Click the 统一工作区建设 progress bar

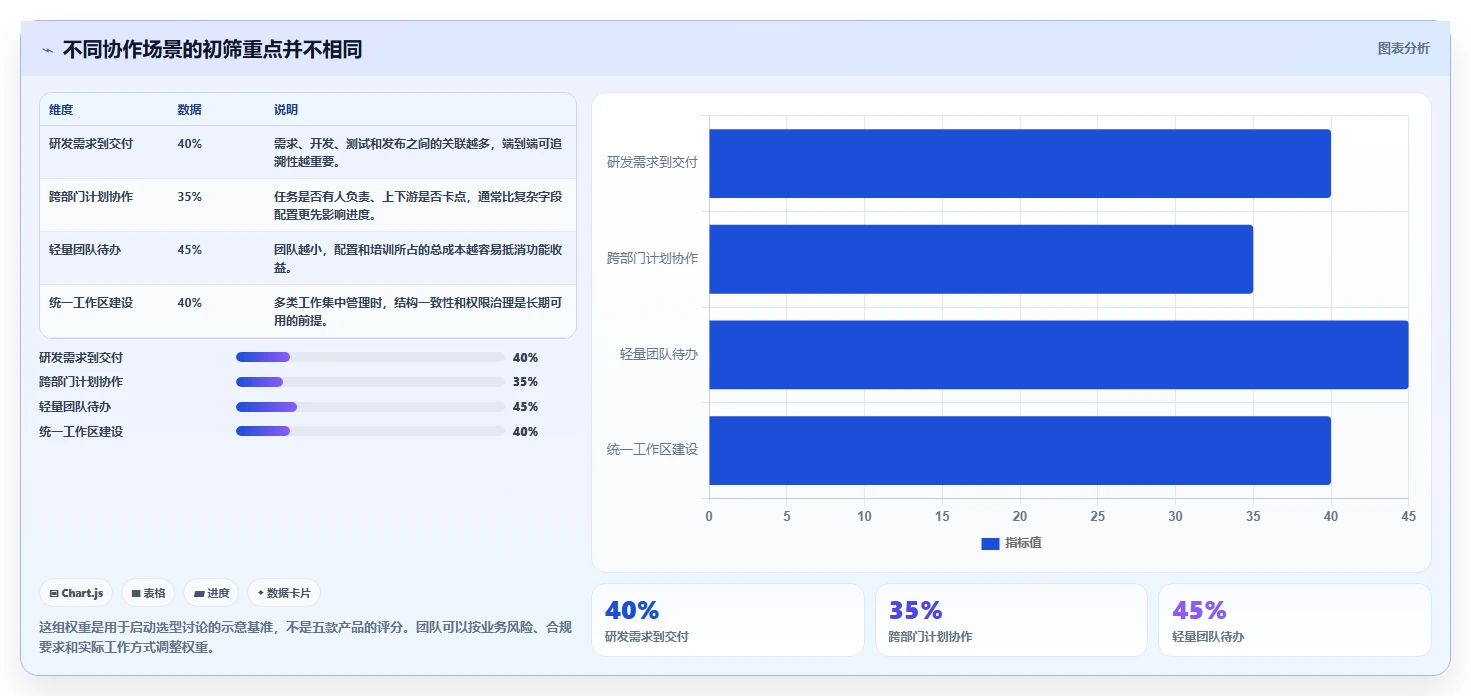(x=370, y=431)
